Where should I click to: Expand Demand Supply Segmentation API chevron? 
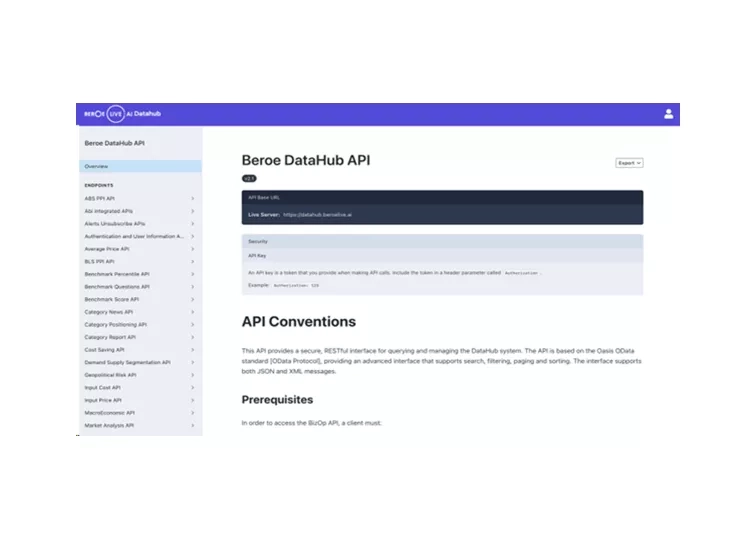tap(192, 362)
